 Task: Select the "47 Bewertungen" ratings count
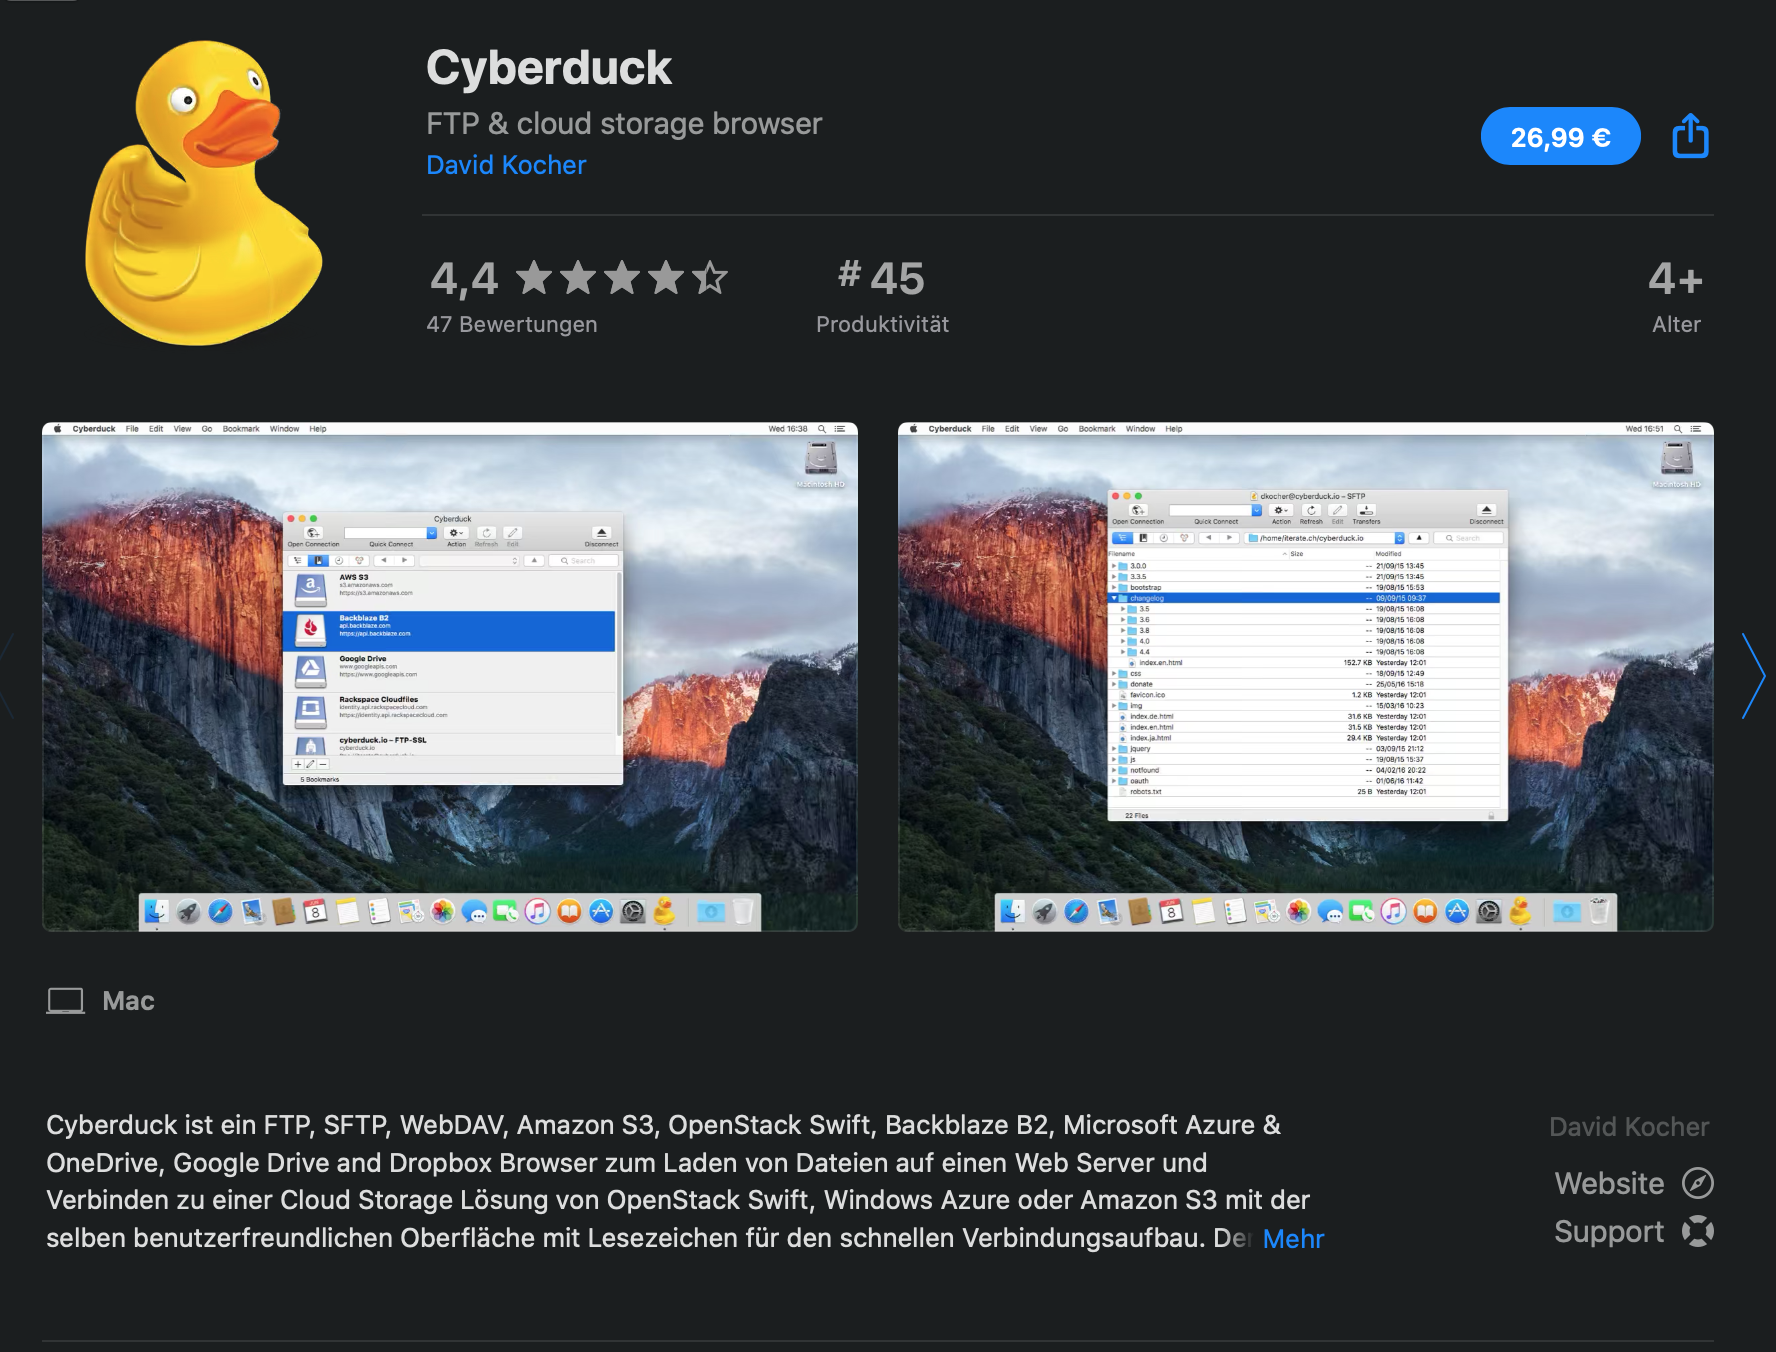[512, 325]
